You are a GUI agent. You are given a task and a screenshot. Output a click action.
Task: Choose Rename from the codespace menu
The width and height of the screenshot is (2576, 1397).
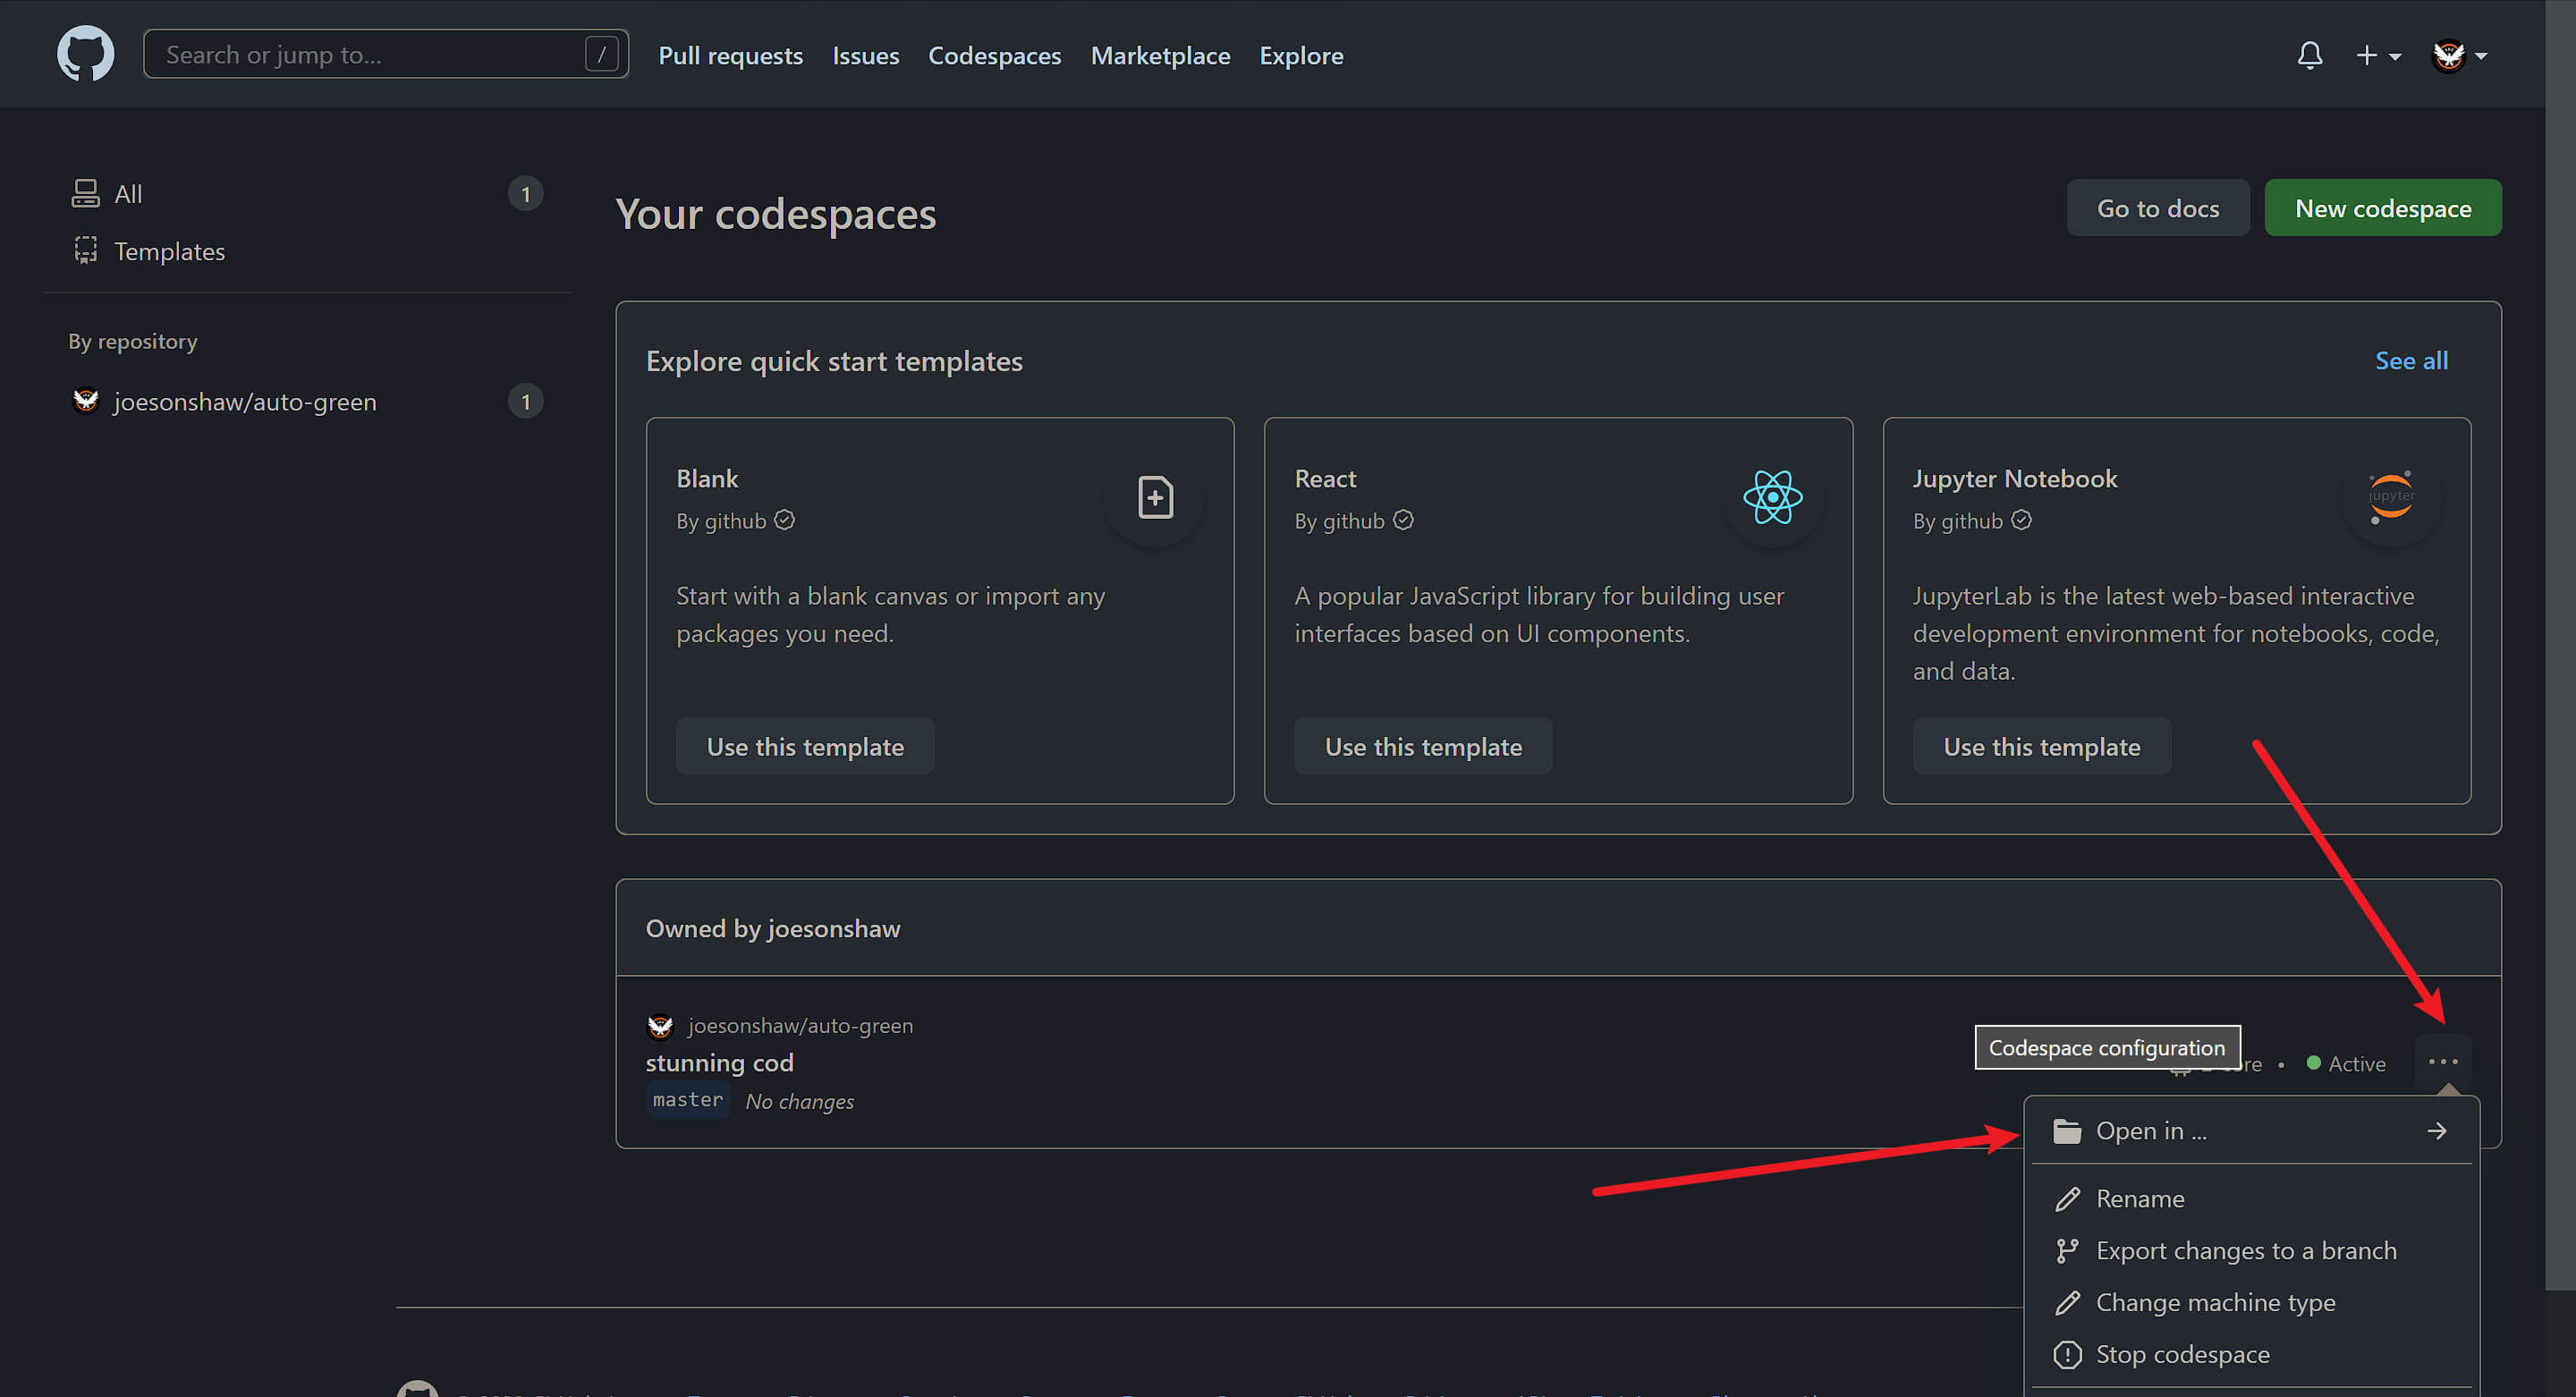2251,1198
